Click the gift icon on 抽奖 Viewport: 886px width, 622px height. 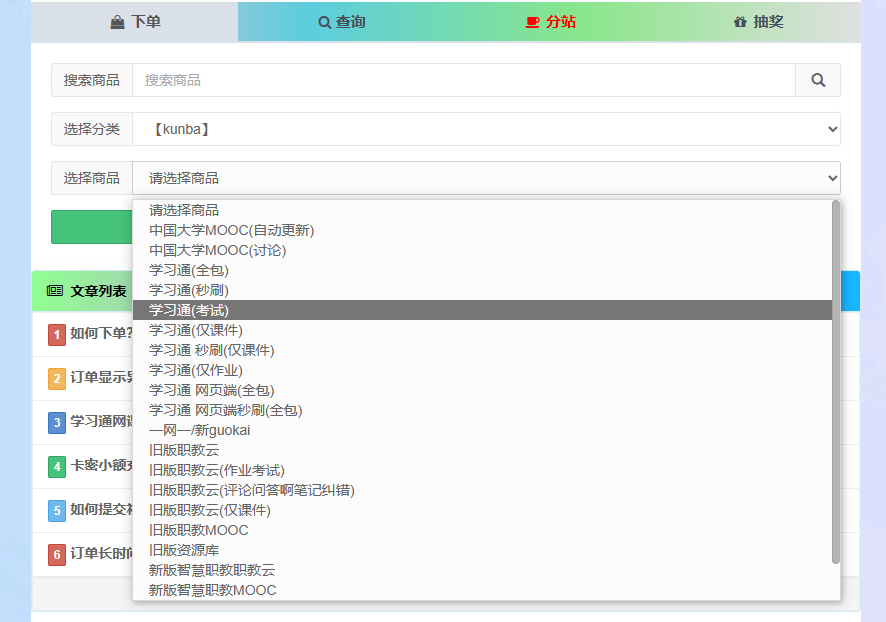pyautogui.click(x=740, y=23)
